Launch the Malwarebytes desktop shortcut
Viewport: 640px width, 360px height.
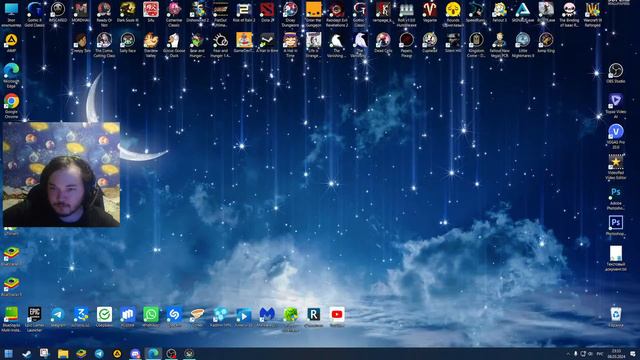(x=267, y=317)
